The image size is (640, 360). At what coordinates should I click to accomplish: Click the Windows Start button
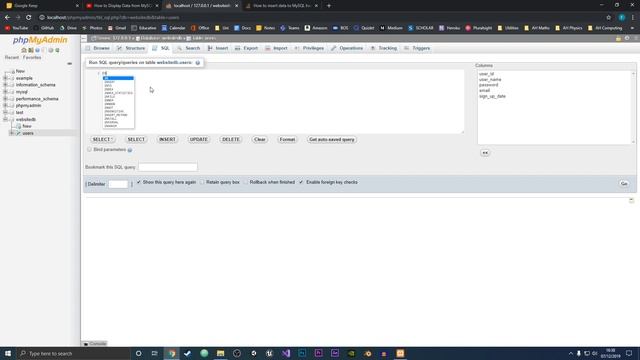point(8,353)
